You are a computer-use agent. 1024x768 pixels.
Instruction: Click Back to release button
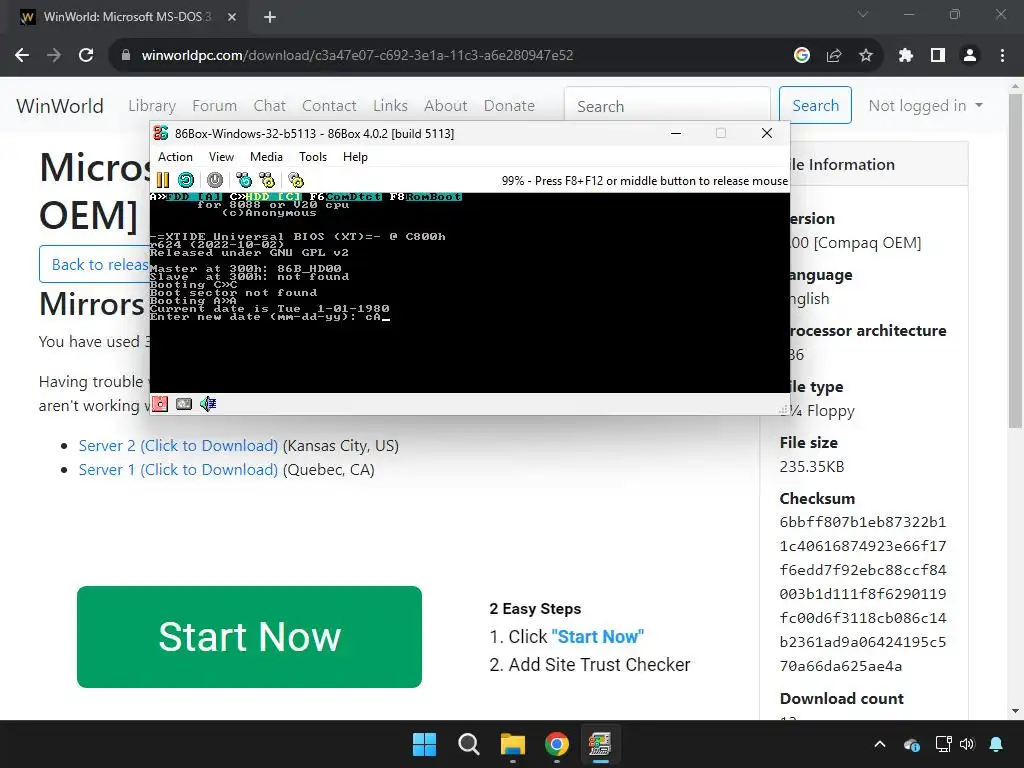coord(95,264)
